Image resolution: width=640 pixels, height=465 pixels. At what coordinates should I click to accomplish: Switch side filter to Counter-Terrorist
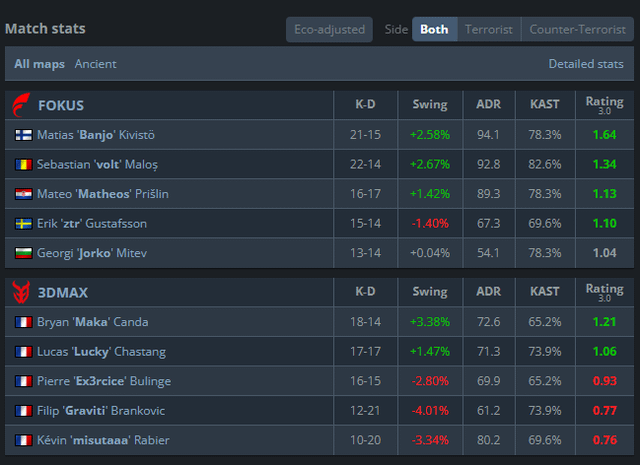576,30
